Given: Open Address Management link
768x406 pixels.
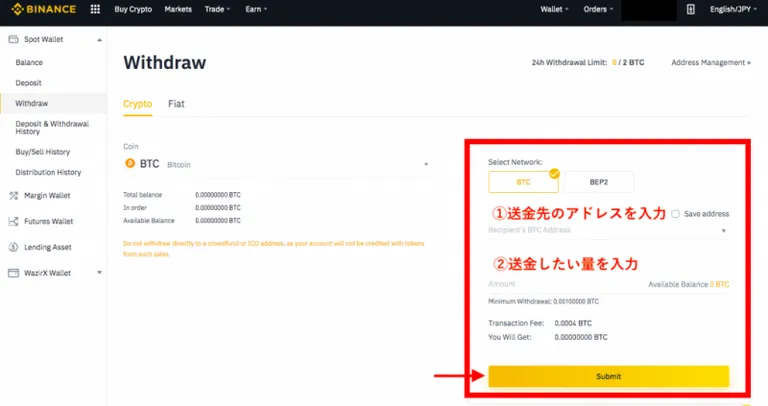Looking at the screenshot, I should [x=711, y=62].
